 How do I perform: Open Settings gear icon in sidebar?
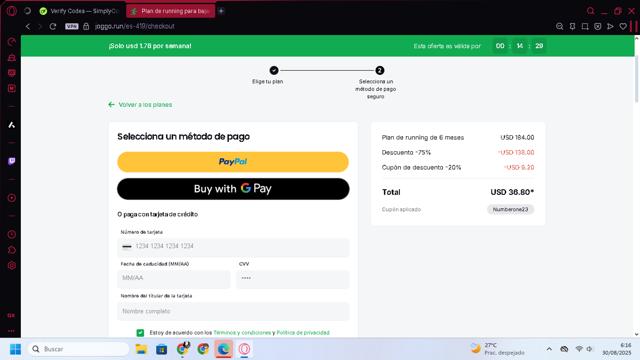click(x=11, y=265)
